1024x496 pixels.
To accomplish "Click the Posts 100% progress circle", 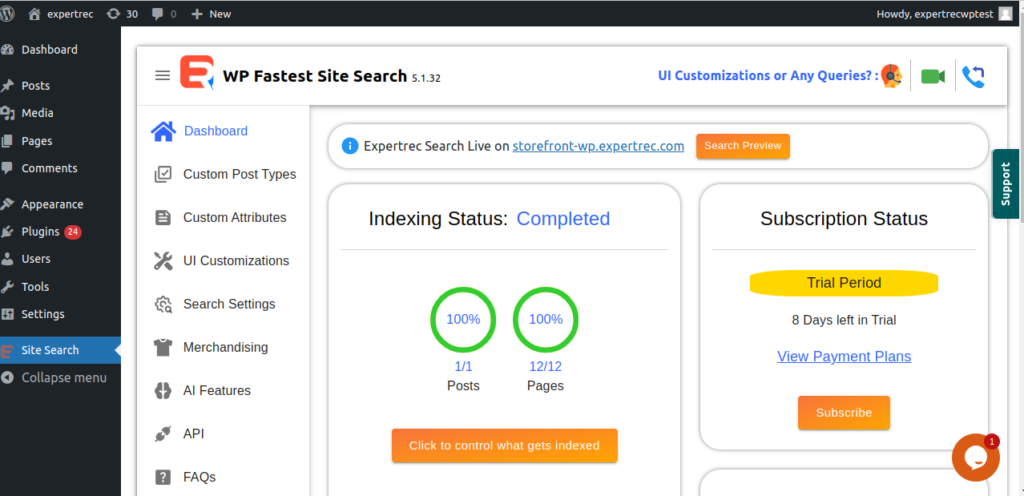I will click(463, 320).
